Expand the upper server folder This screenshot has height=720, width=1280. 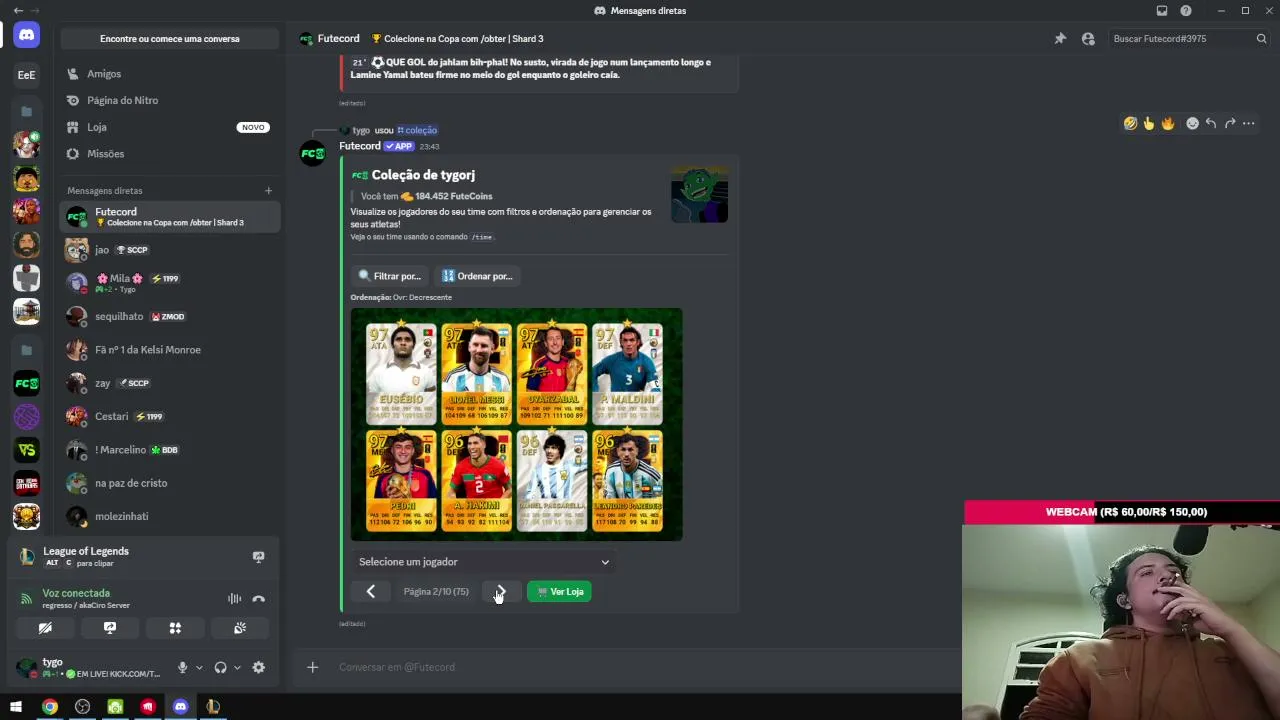[x=27, y=111]
